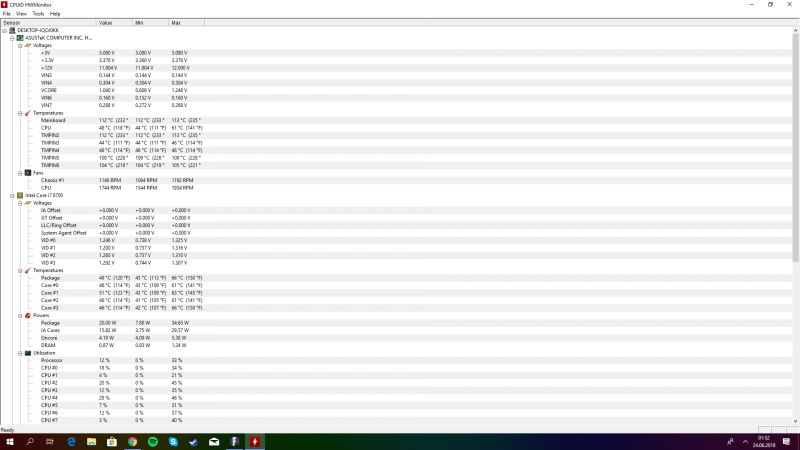The height and width of the screenshot is (450, 800).
Task: Click the DESKTOP computer node icon
Action: 12,30
